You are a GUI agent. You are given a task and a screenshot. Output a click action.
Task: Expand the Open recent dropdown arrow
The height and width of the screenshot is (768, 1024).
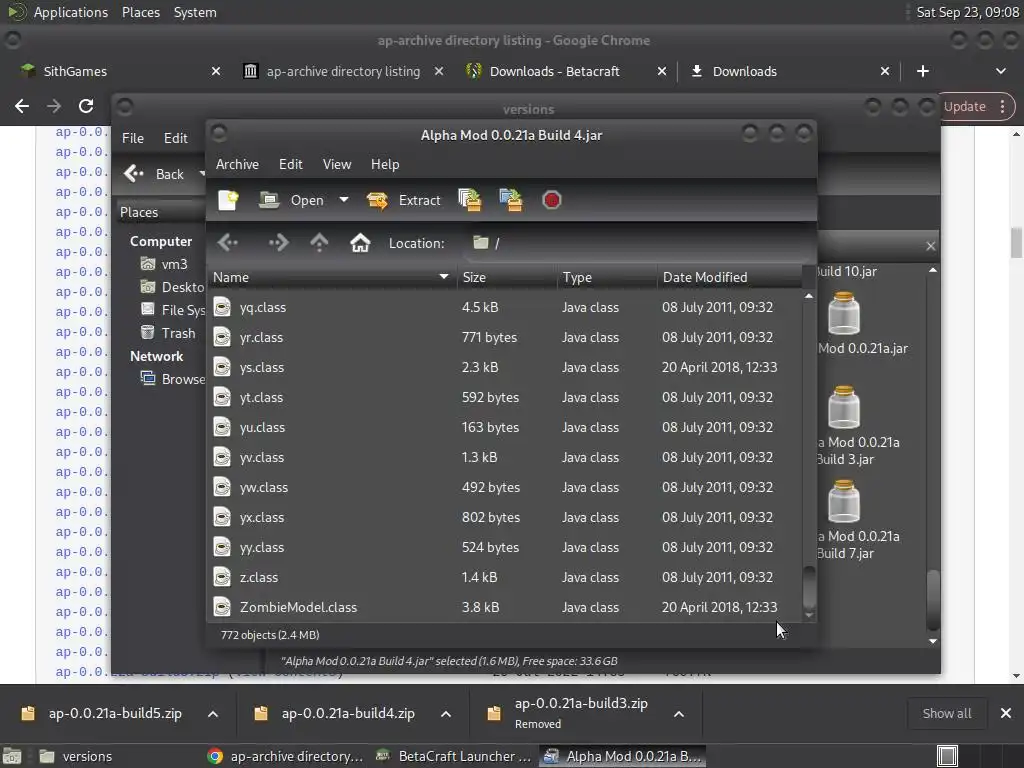coord(344,200)
